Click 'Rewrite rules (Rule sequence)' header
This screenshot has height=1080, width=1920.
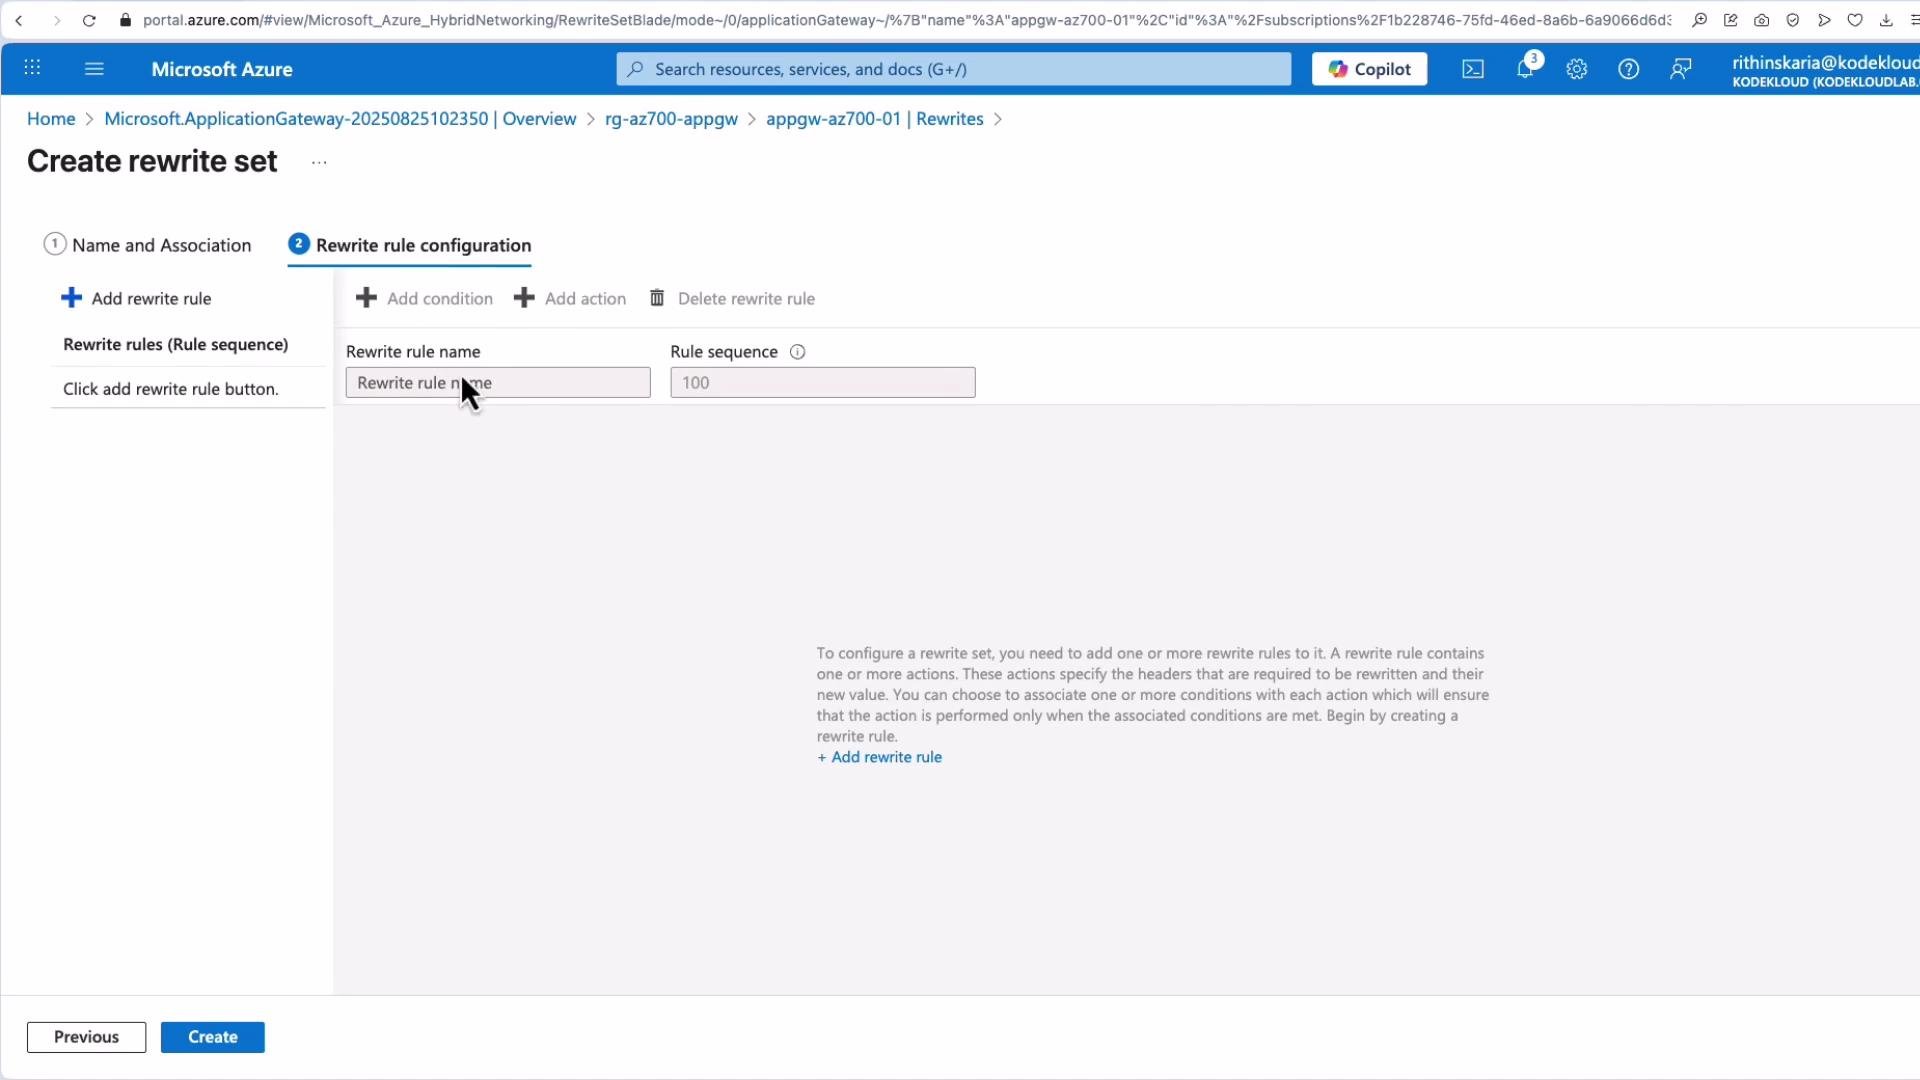[176, 344]
